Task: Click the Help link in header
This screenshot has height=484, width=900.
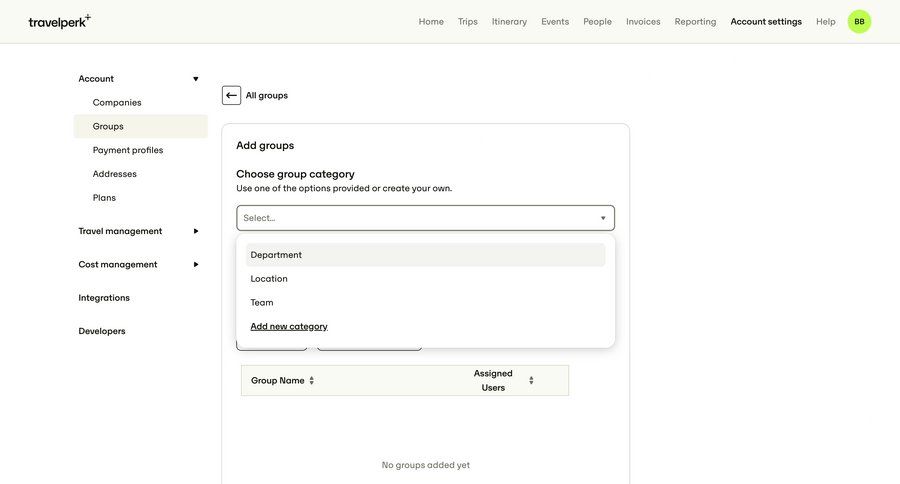Action: tap(825, 21)
